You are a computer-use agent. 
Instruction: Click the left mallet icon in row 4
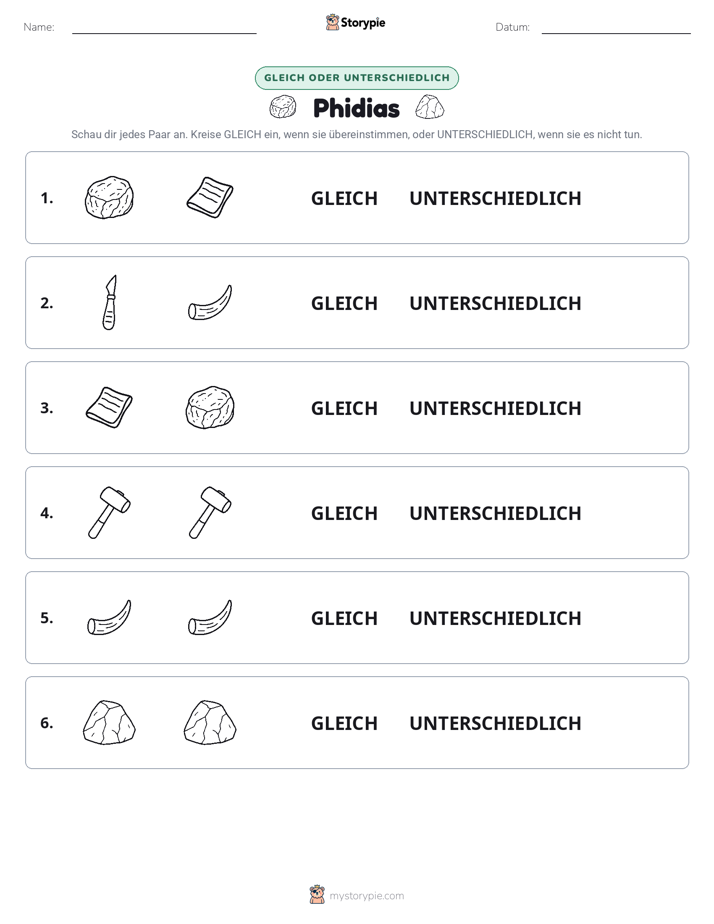[109, 513]
